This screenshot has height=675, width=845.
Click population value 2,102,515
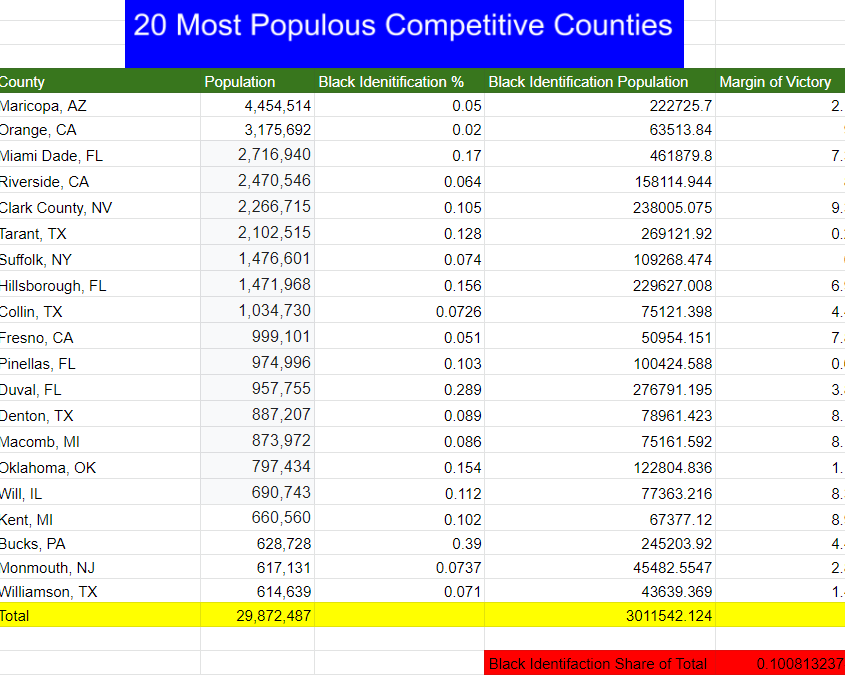click(x=258, y=232)
